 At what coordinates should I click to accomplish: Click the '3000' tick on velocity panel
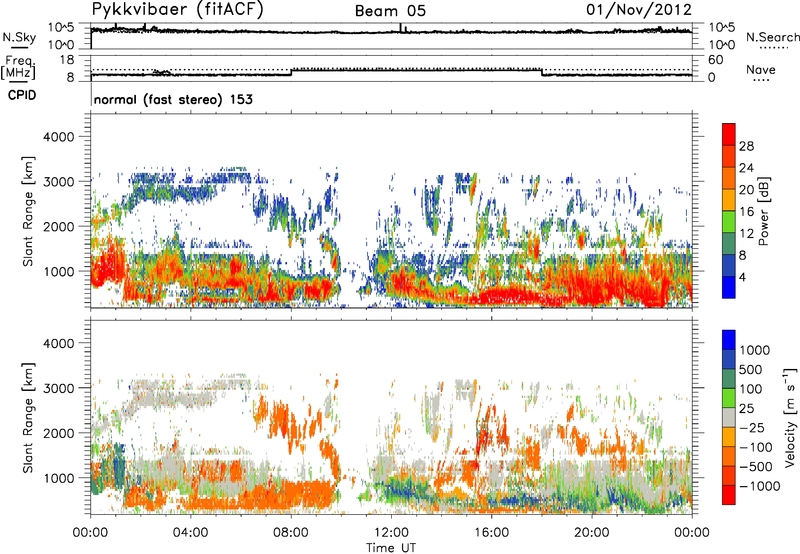click(58, 388)
